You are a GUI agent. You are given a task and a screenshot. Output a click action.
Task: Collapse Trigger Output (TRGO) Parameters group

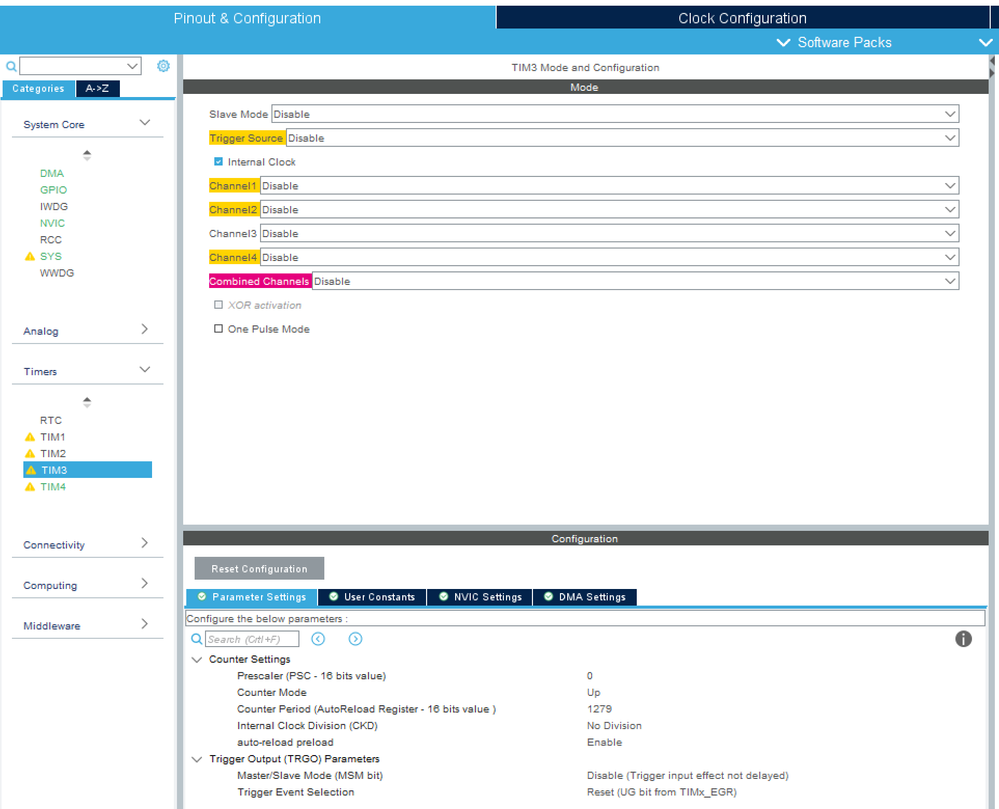point(198,759)
